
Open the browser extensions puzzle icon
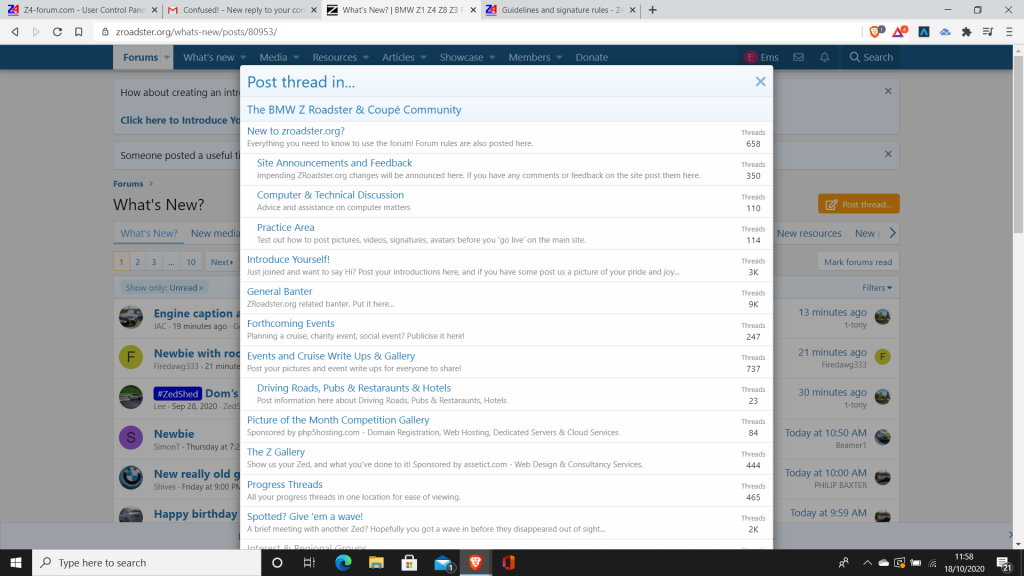click(967, 31)
